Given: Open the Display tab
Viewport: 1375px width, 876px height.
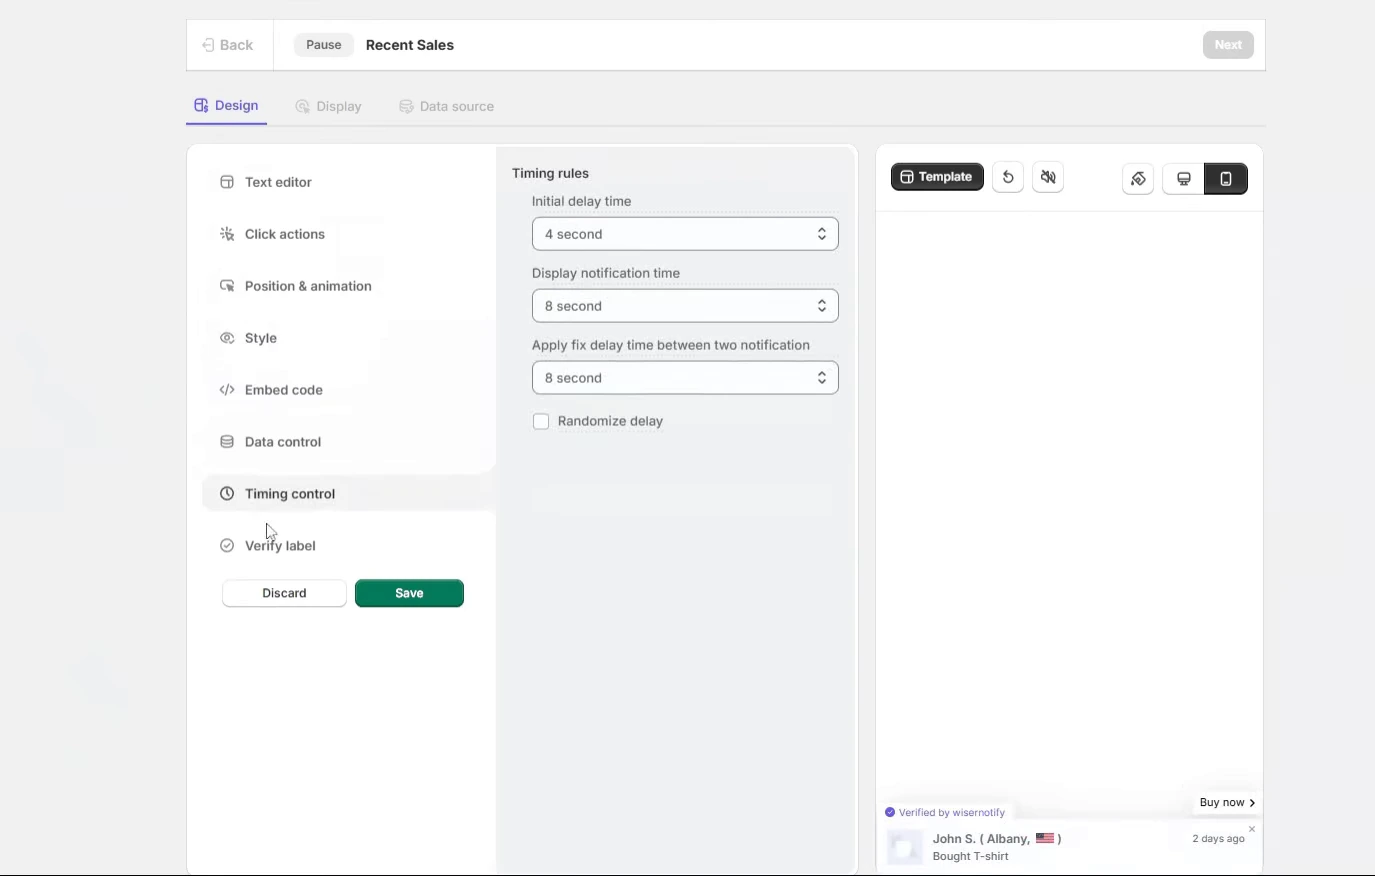Looking at the screenshot, I should tap(328, 106).
